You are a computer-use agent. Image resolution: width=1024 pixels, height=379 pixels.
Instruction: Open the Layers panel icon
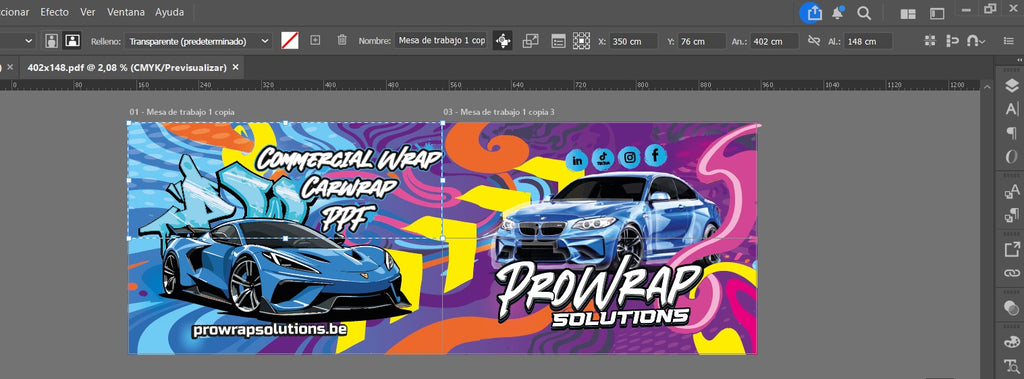click(x=1012, y=86)
